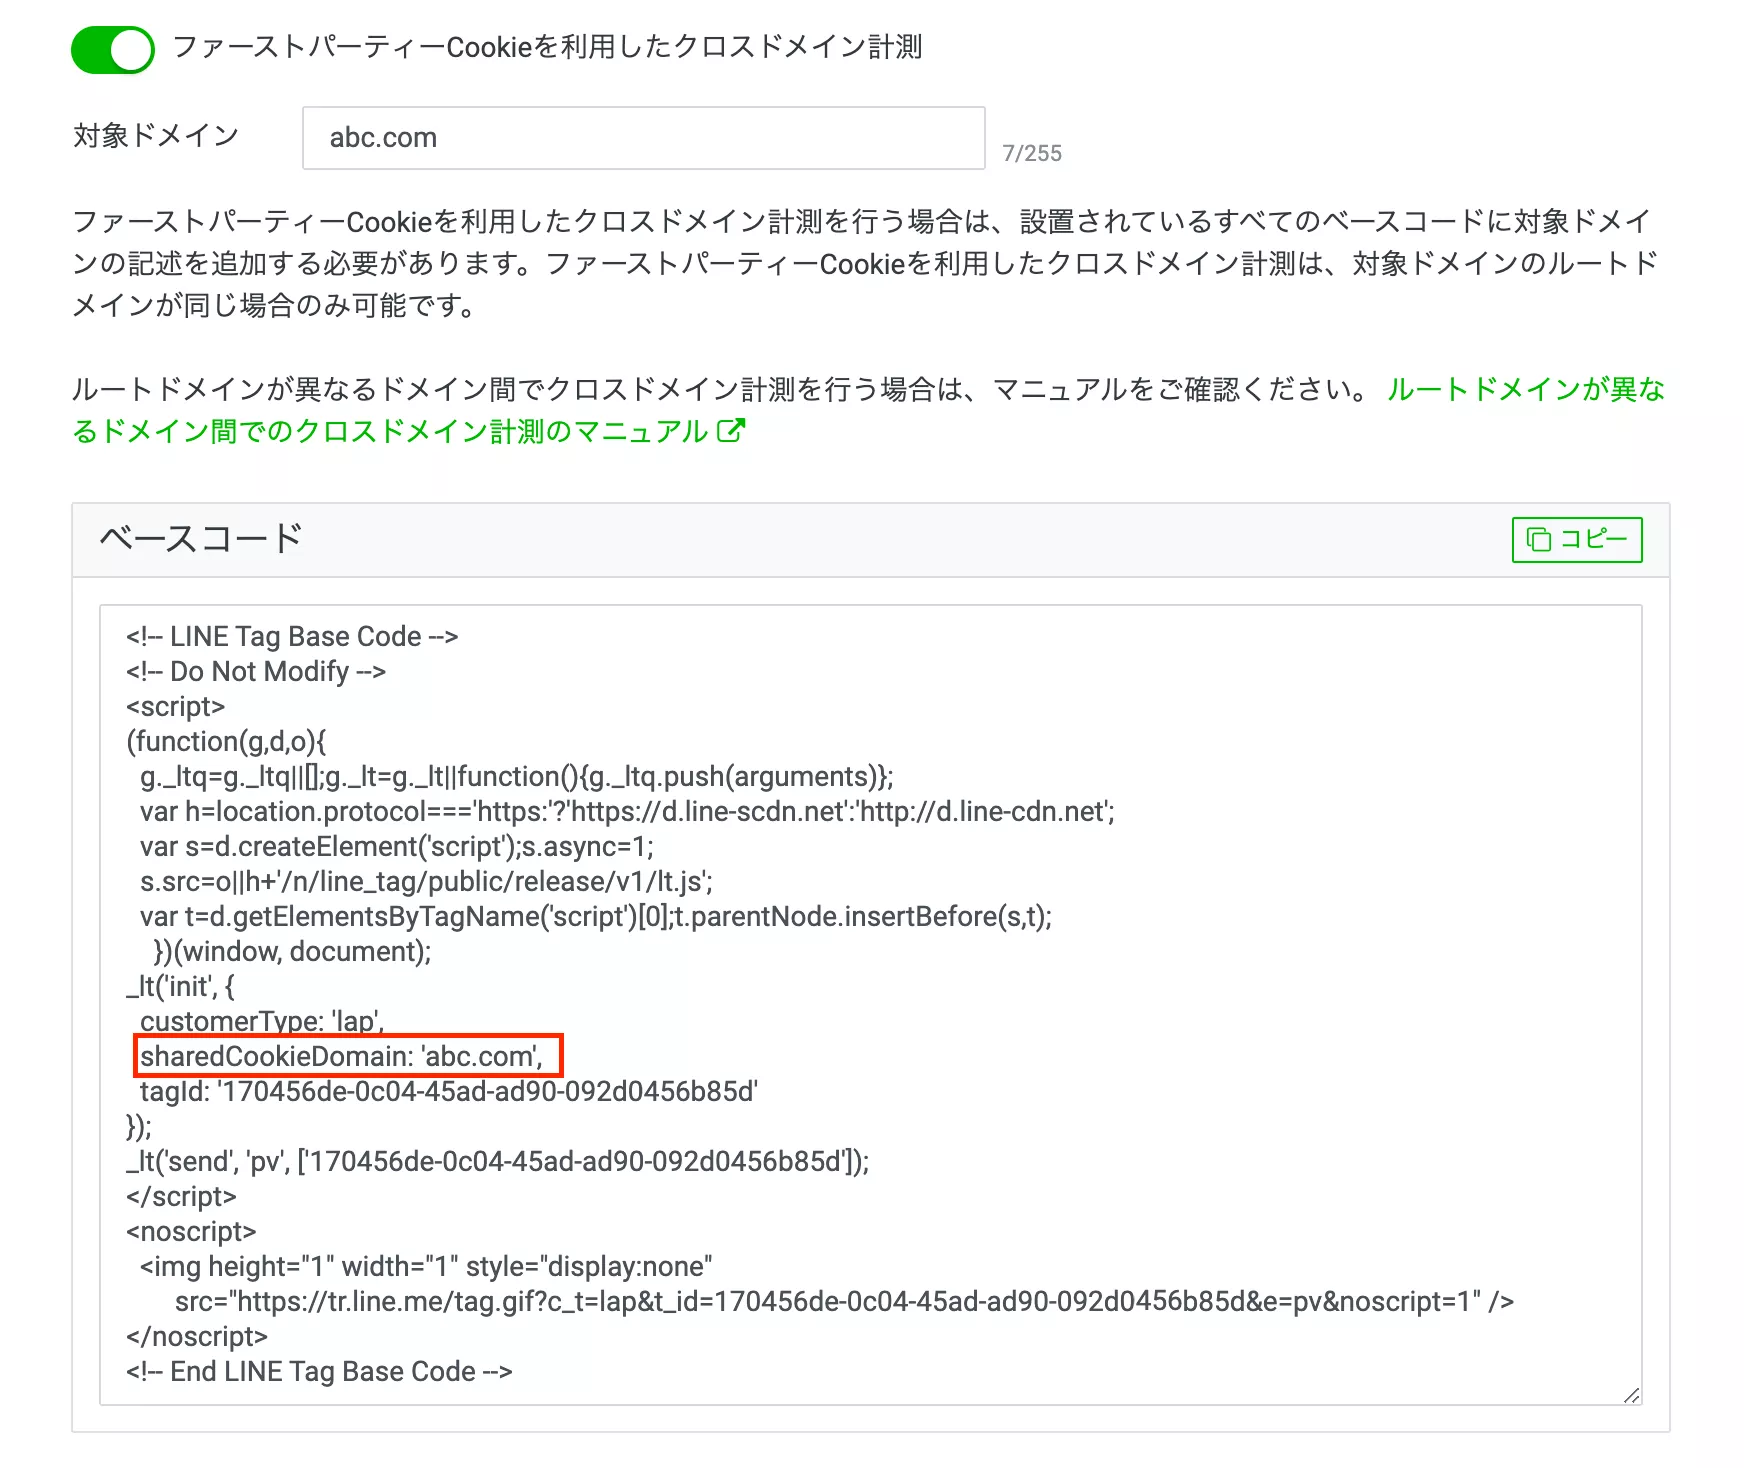Viewport: 1744px width, 1468px height.
Task: Click the 'End LINE Tag Base Code' comment
Action: (319, 1371)
